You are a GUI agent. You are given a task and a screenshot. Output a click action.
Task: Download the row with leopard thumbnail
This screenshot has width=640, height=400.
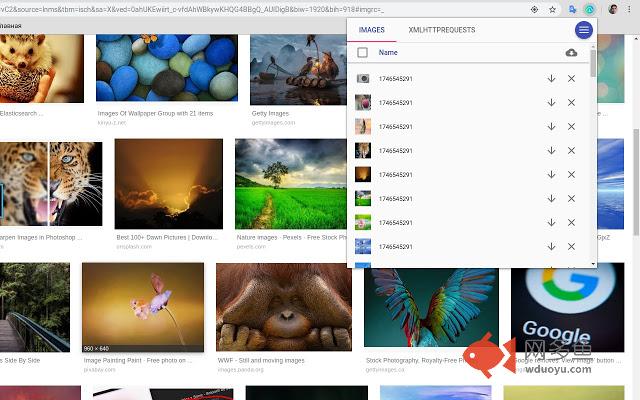tap(551, 151)
